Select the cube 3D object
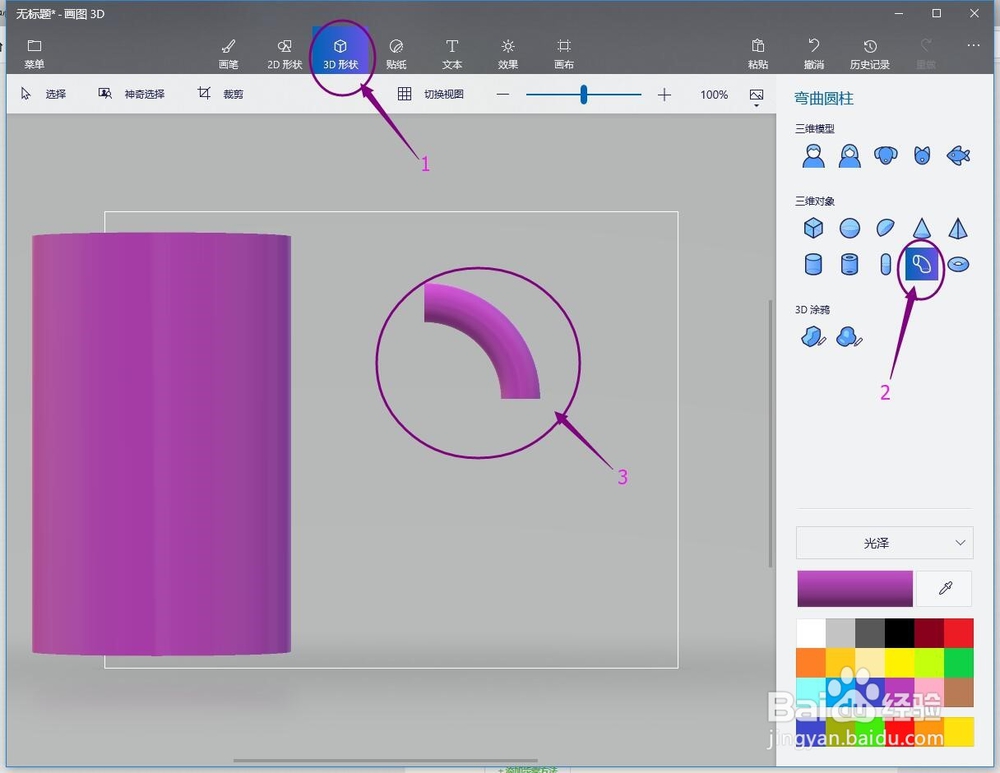Screen dimensions: 1000x773 pyautogui.click(x=813, y=228)
